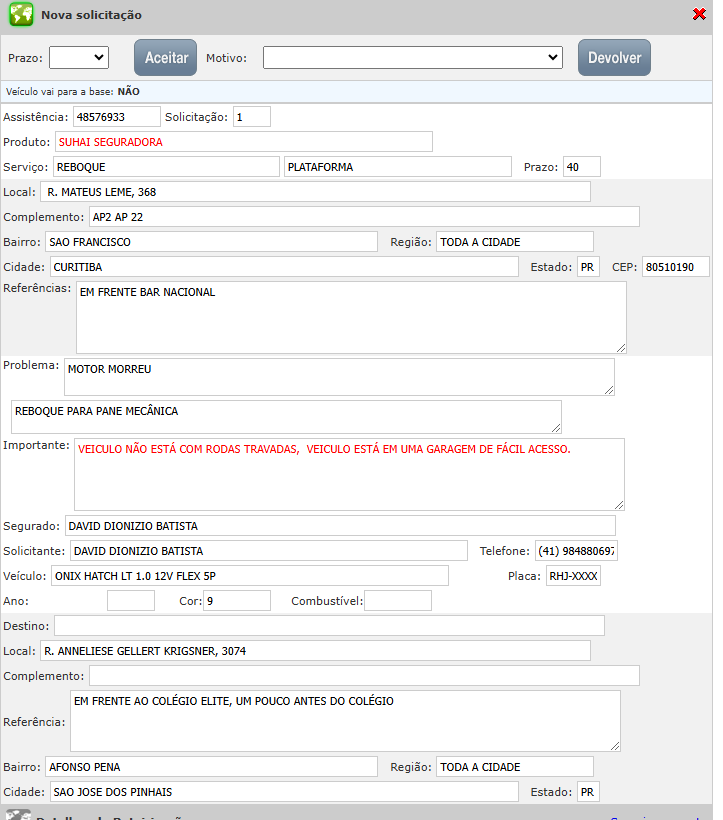Click the Estado field beside SAO JOSE DOS PINHAIS
Viewport: 723px width, 820px height.
click(x=588, y=792)
